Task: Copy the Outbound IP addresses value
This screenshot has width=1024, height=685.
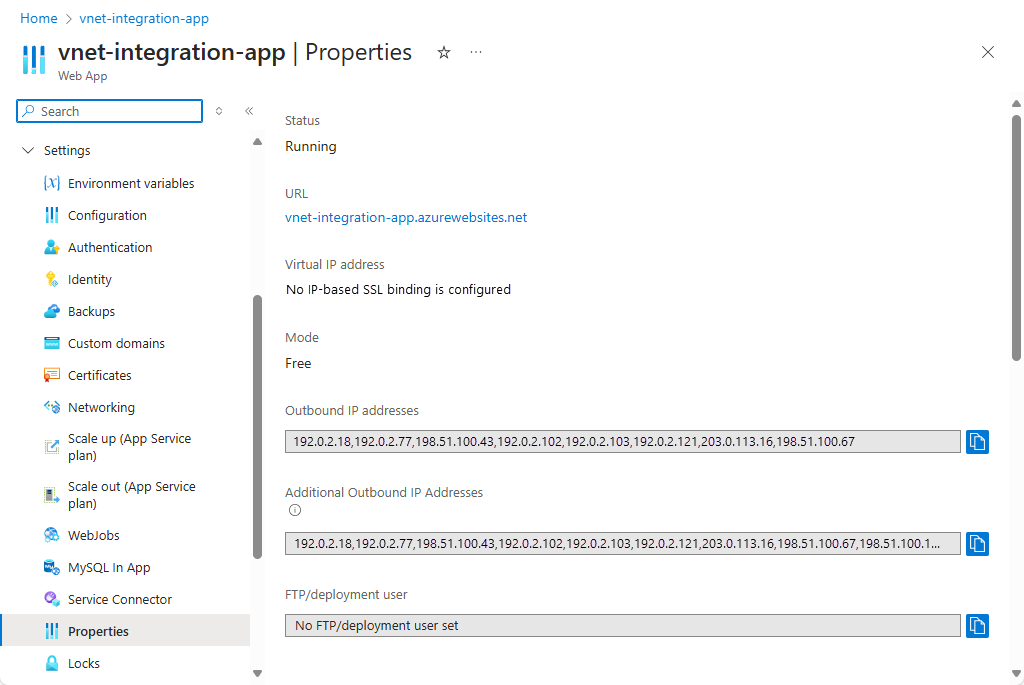Action: coord(977,442)
